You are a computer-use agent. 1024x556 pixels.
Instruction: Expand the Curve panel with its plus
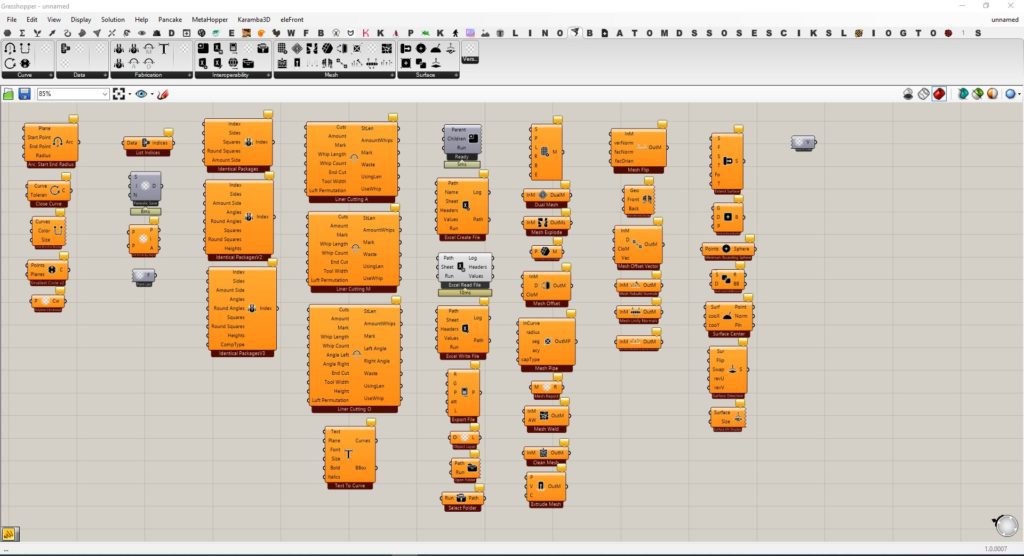tap(51, 75)
